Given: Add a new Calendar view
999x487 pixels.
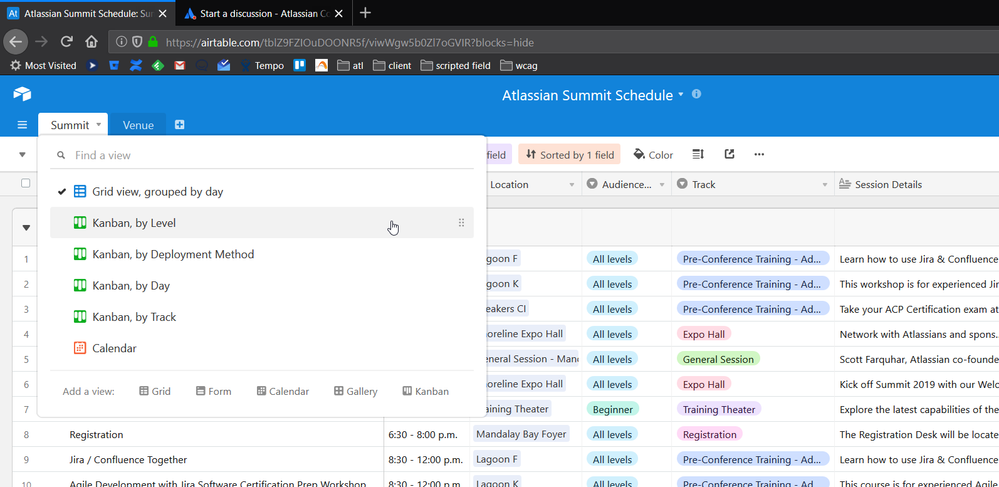Looking at the screenshot, I should [283, 391].
